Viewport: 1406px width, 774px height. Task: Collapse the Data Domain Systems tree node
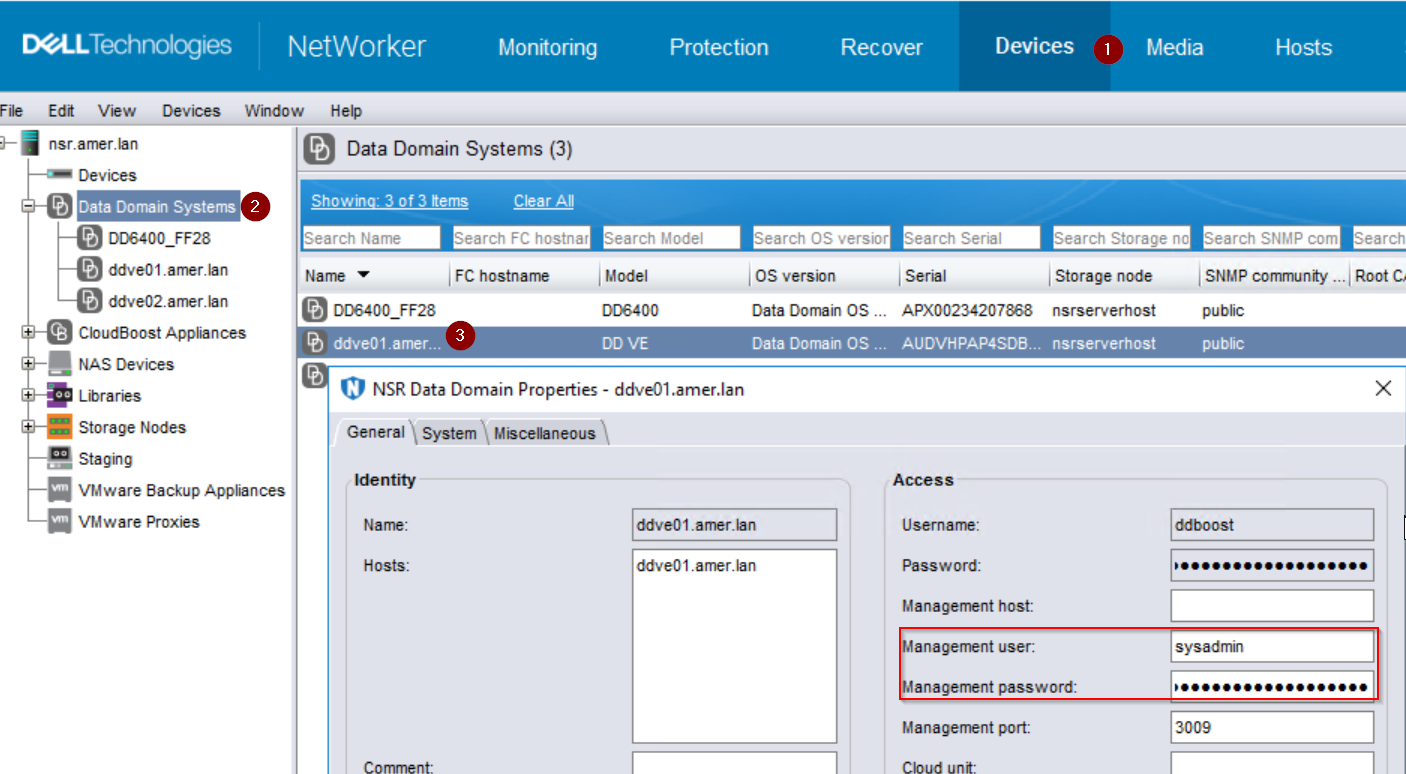pyautogui.click(x=28, y=207)
